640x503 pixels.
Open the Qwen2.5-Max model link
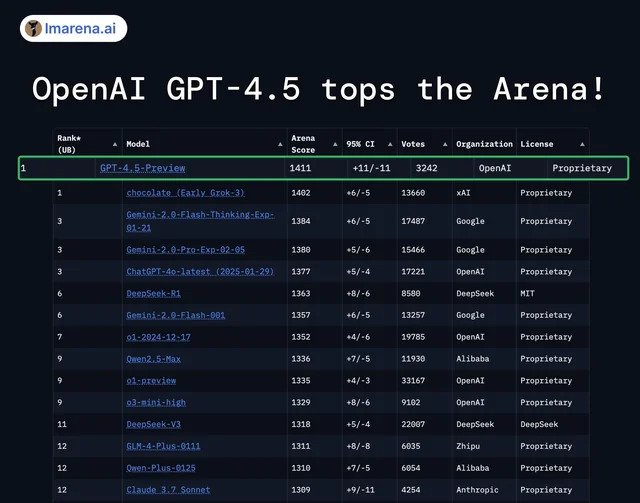coord(154,359)
